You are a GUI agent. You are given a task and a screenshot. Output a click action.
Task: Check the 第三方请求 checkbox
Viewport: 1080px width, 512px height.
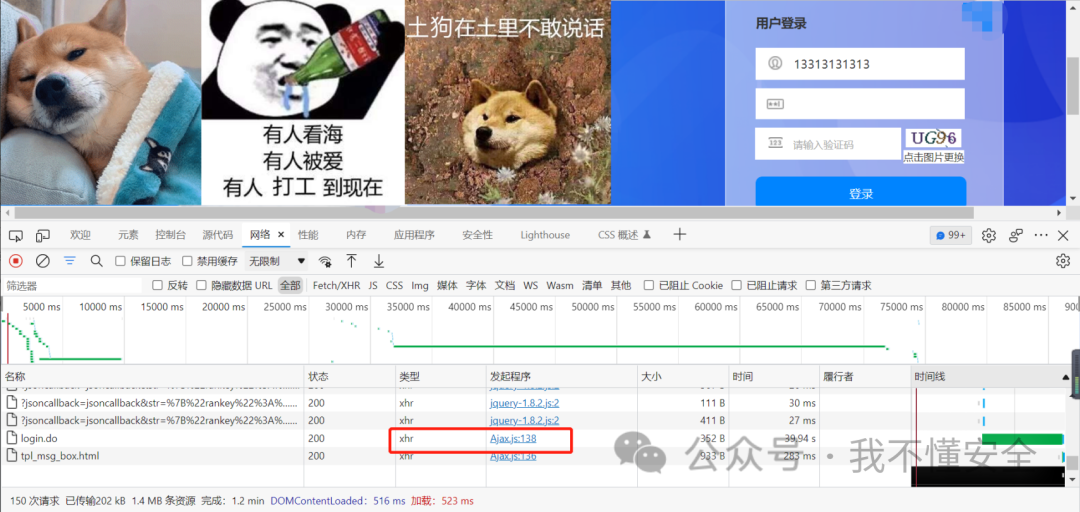pos(811,285)
